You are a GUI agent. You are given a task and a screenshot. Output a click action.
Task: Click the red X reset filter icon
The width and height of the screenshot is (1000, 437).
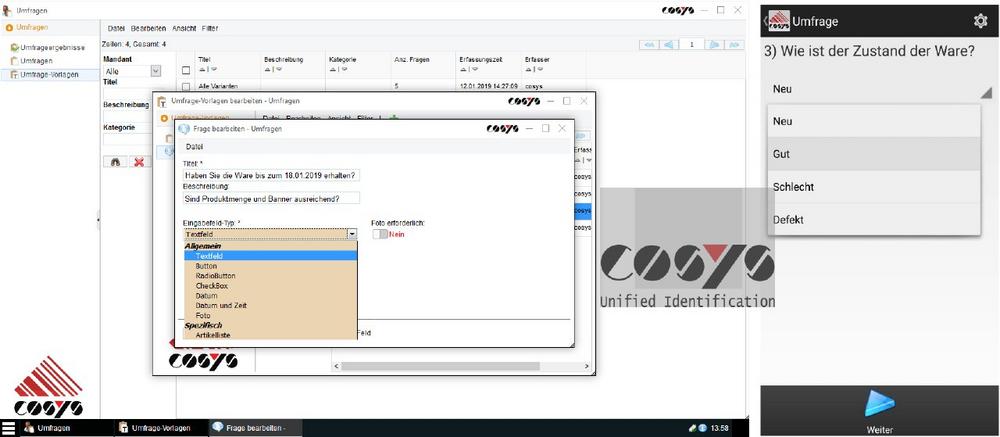point(139,161)
